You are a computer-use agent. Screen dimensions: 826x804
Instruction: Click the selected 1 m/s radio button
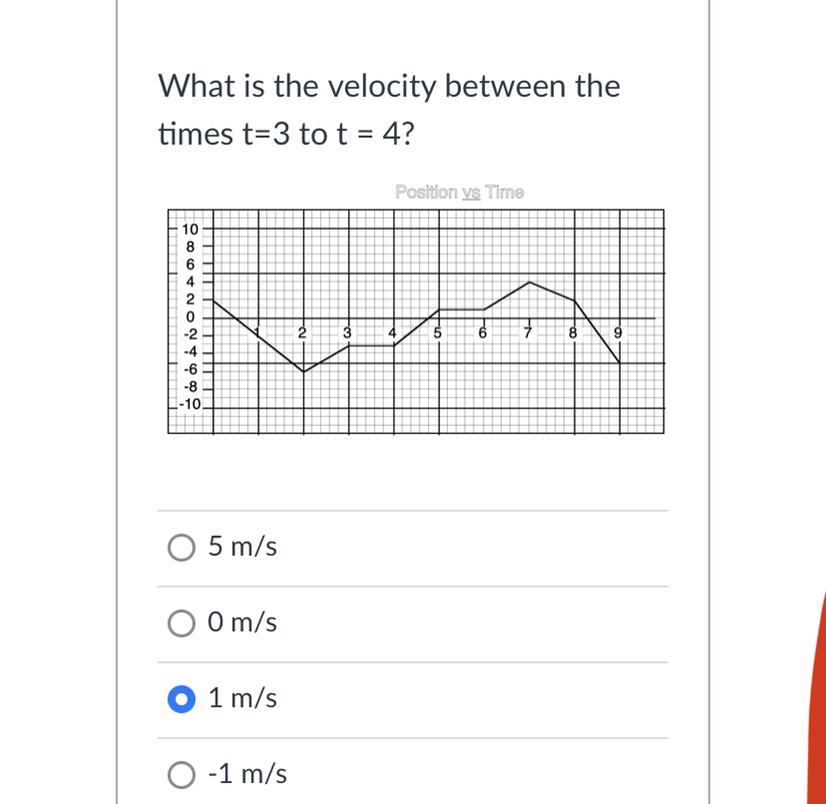pos(181,700)
